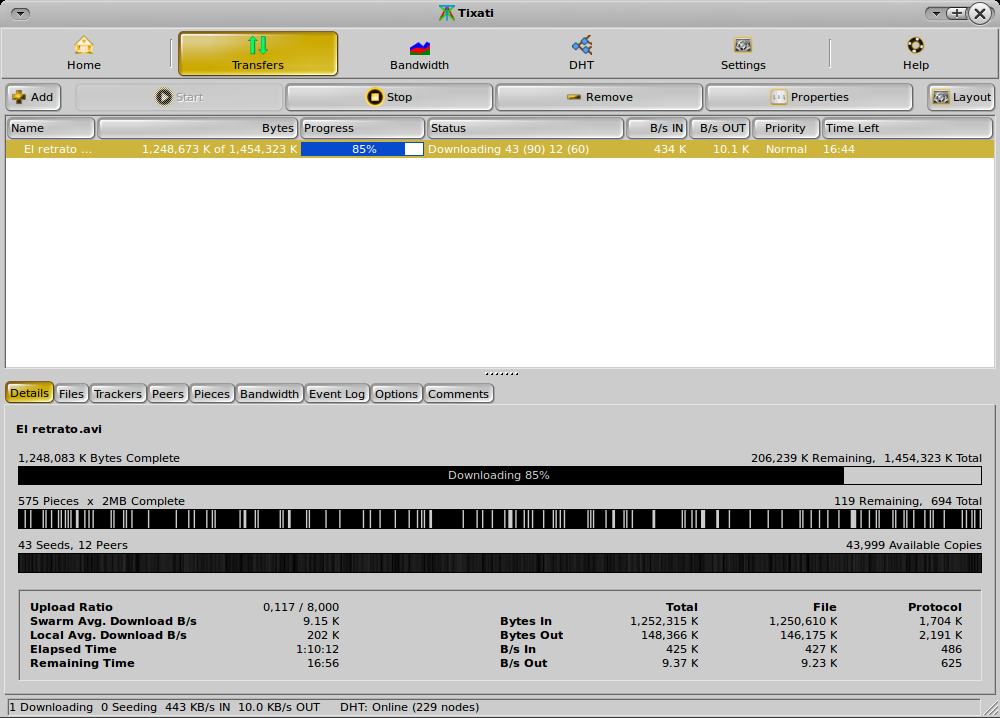This screenshot has width=1000, height=718.
Task: Stop the current download
Action: pos(389,96)
